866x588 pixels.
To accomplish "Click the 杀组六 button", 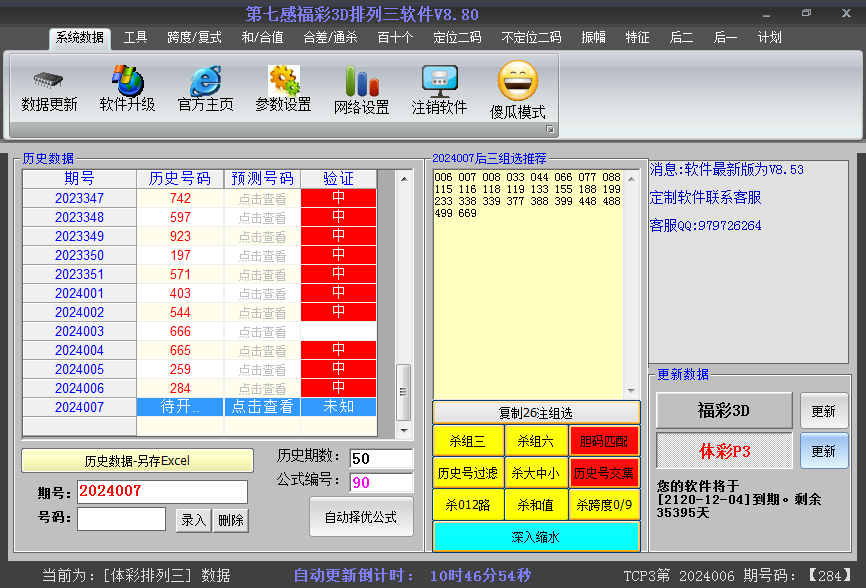I will (536, 441).
